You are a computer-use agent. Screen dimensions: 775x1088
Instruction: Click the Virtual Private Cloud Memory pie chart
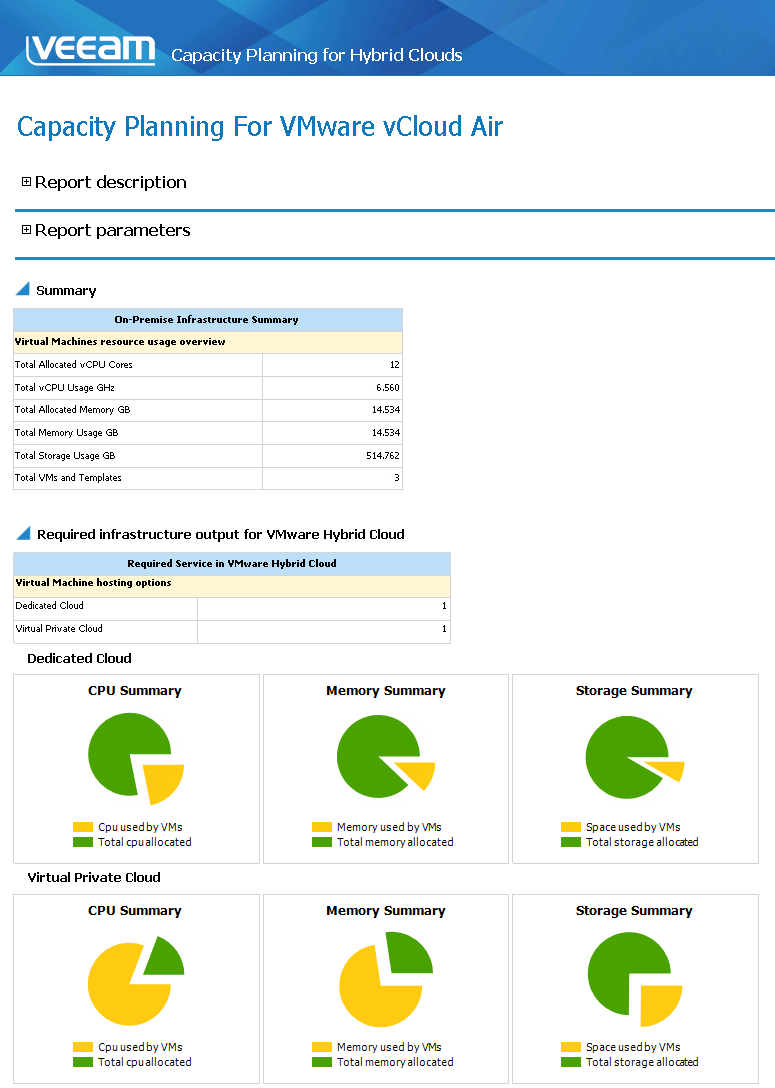click(385, 979)
